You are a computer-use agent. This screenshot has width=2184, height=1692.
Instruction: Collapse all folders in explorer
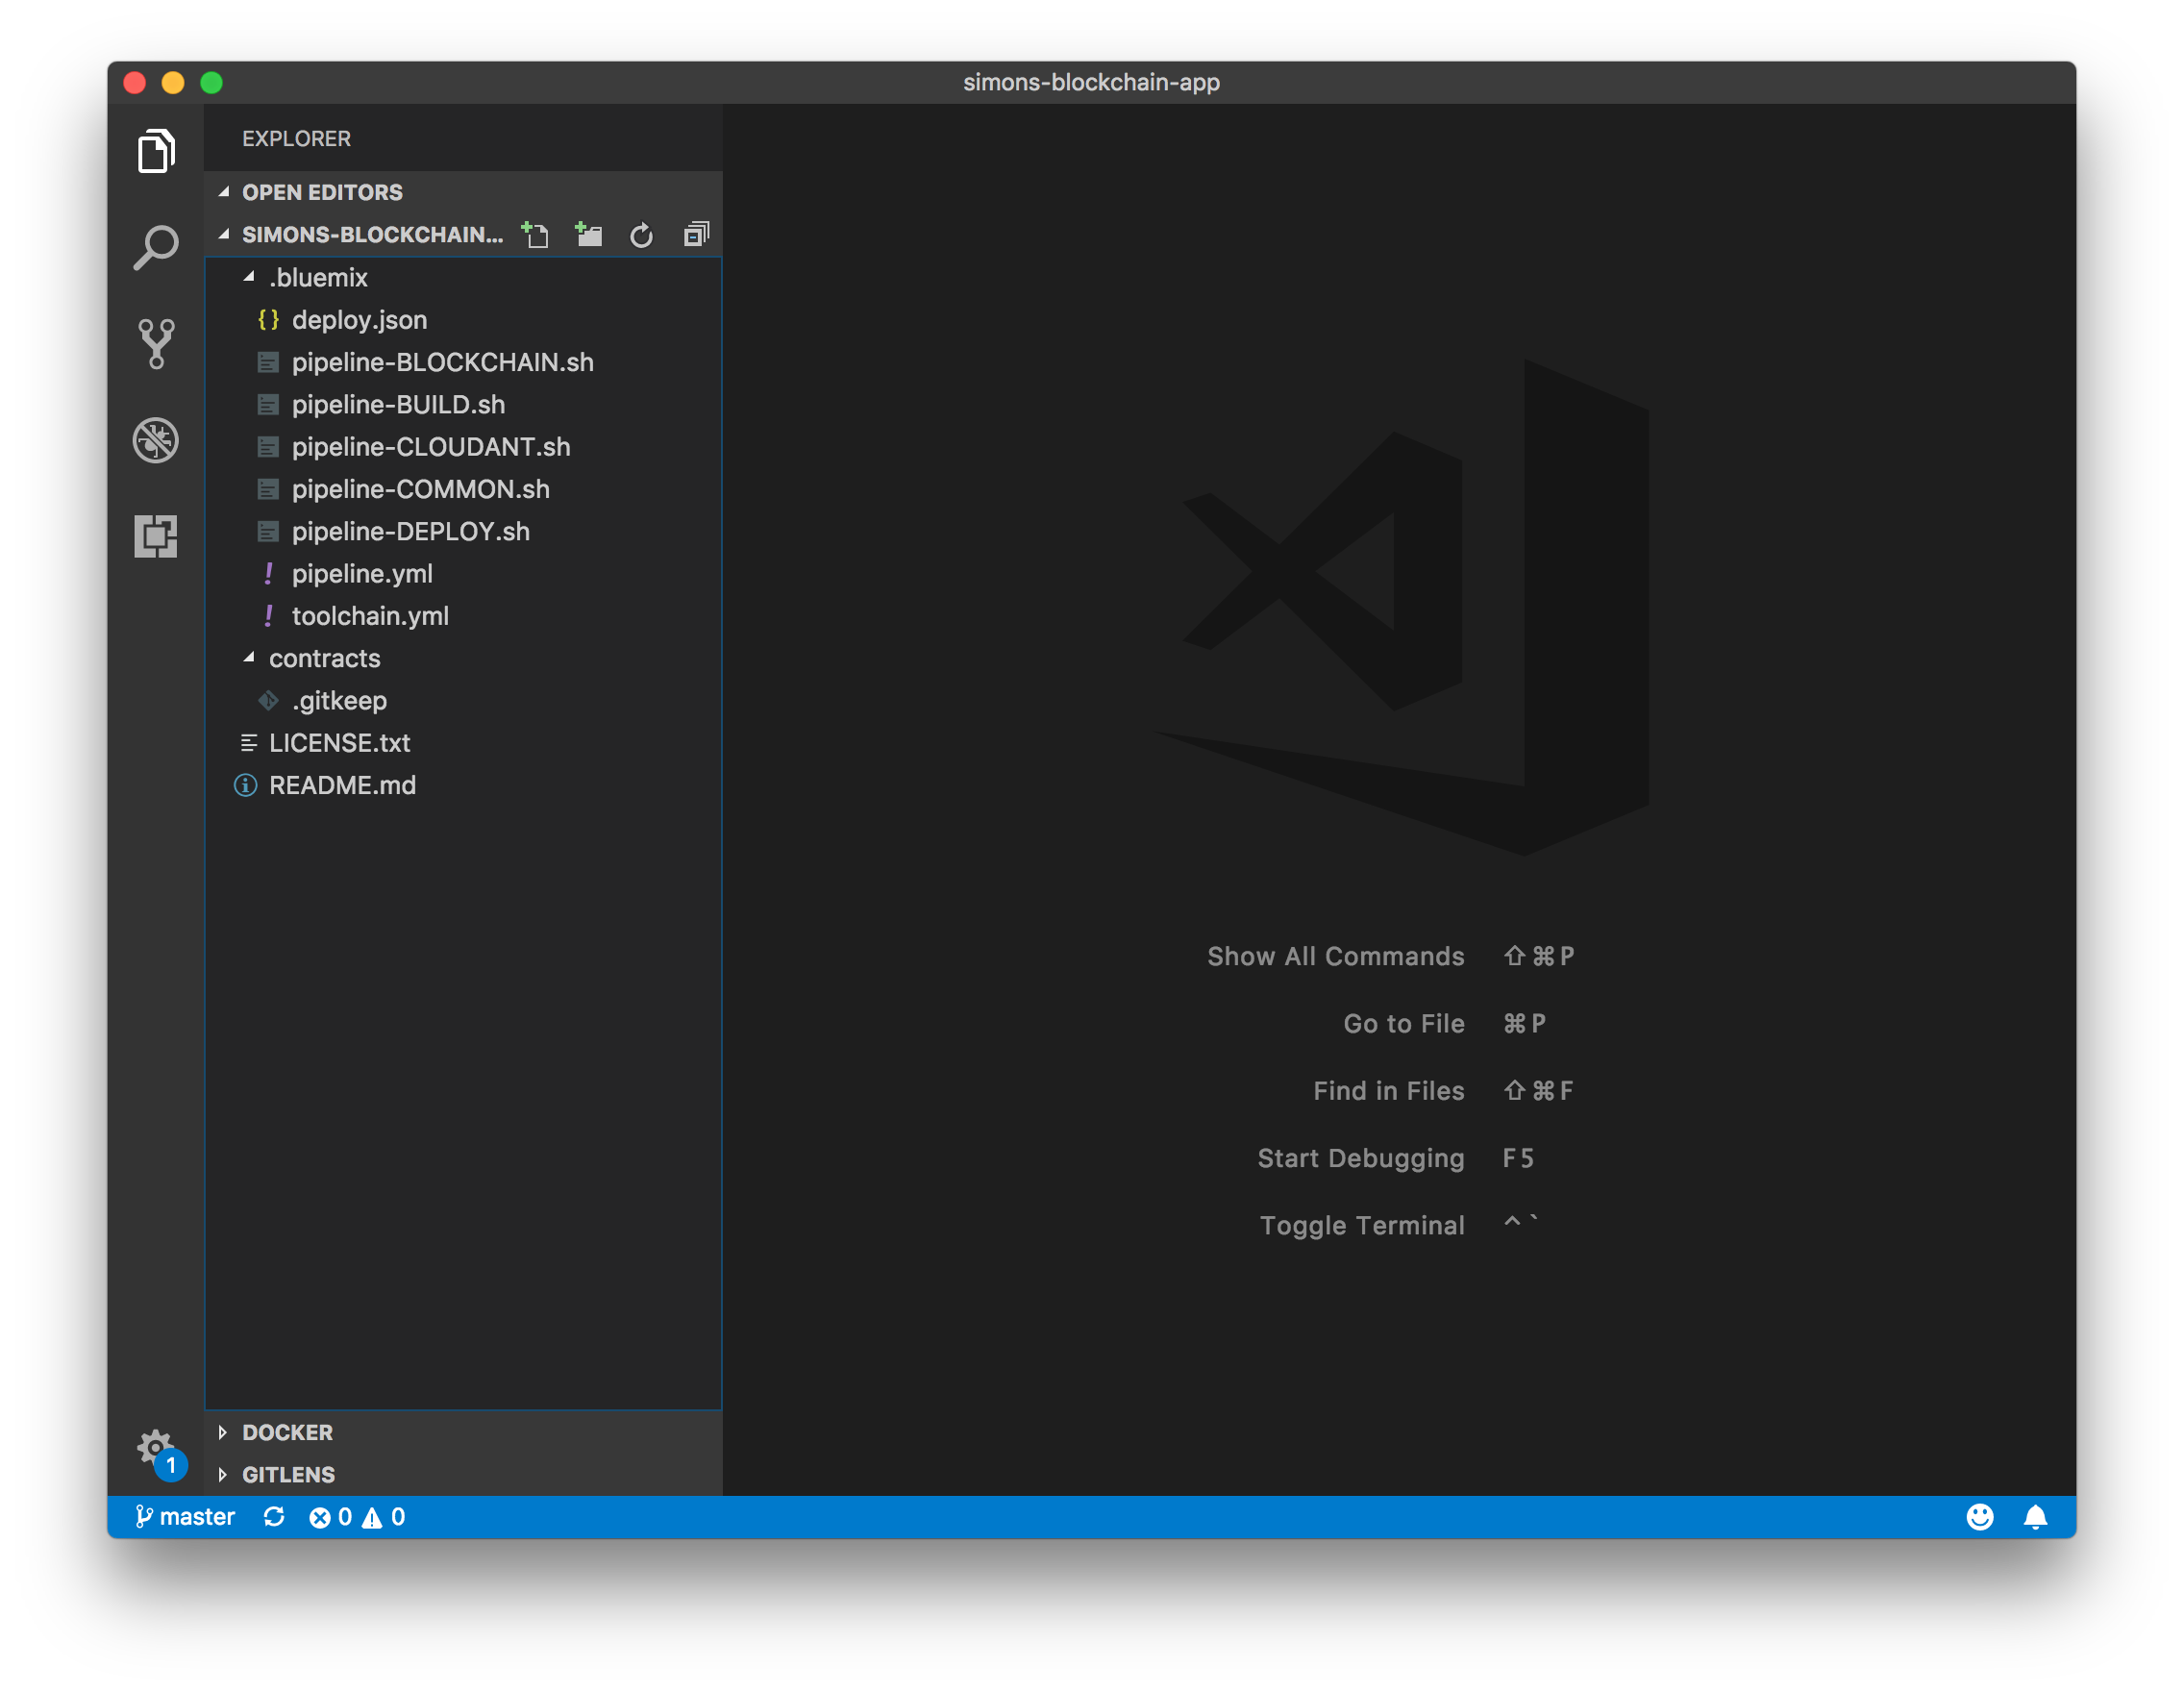696,235
